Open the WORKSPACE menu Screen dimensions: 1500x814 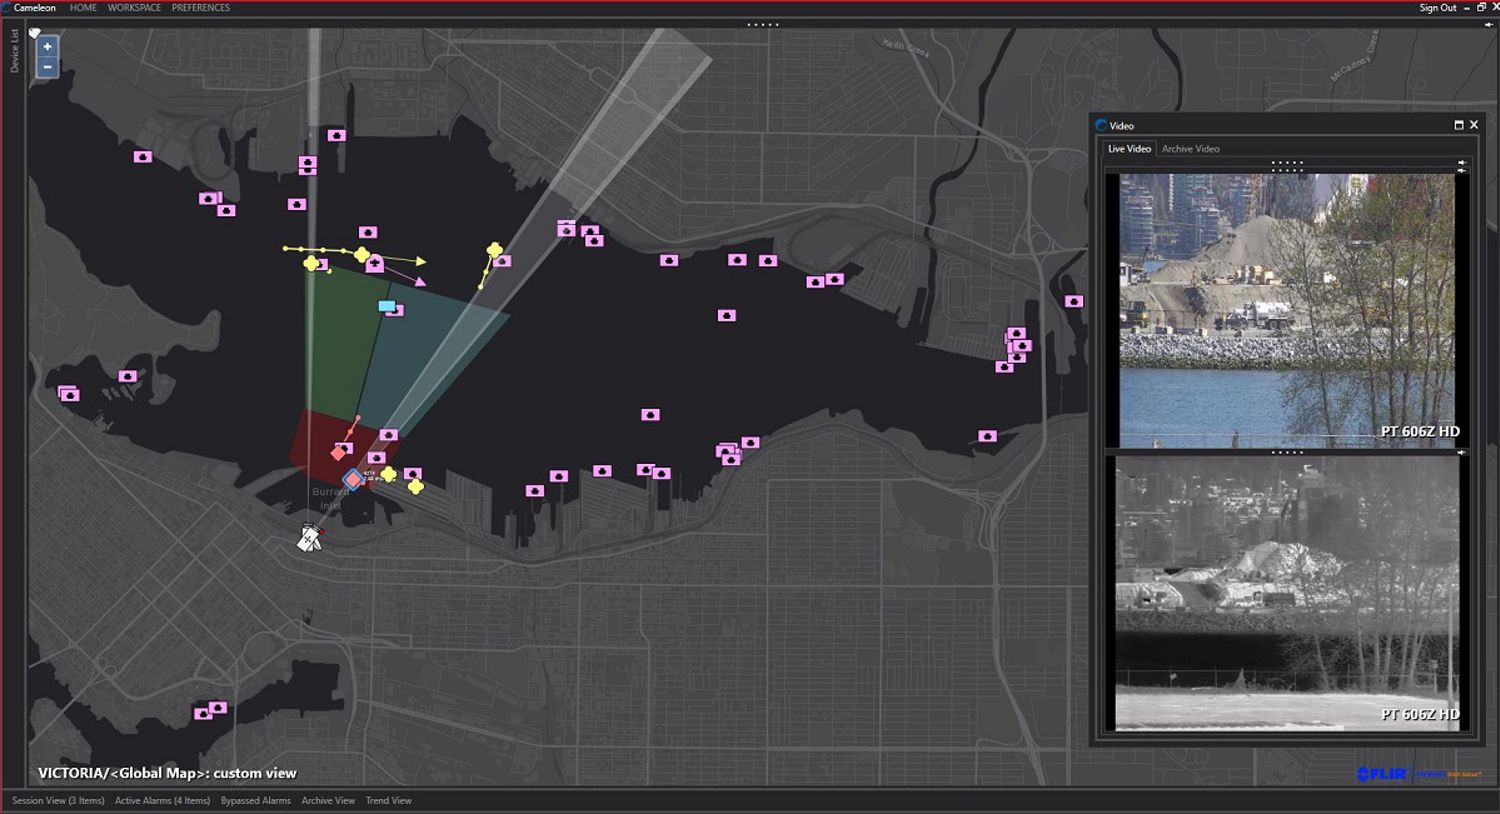[x=134, y=8]
